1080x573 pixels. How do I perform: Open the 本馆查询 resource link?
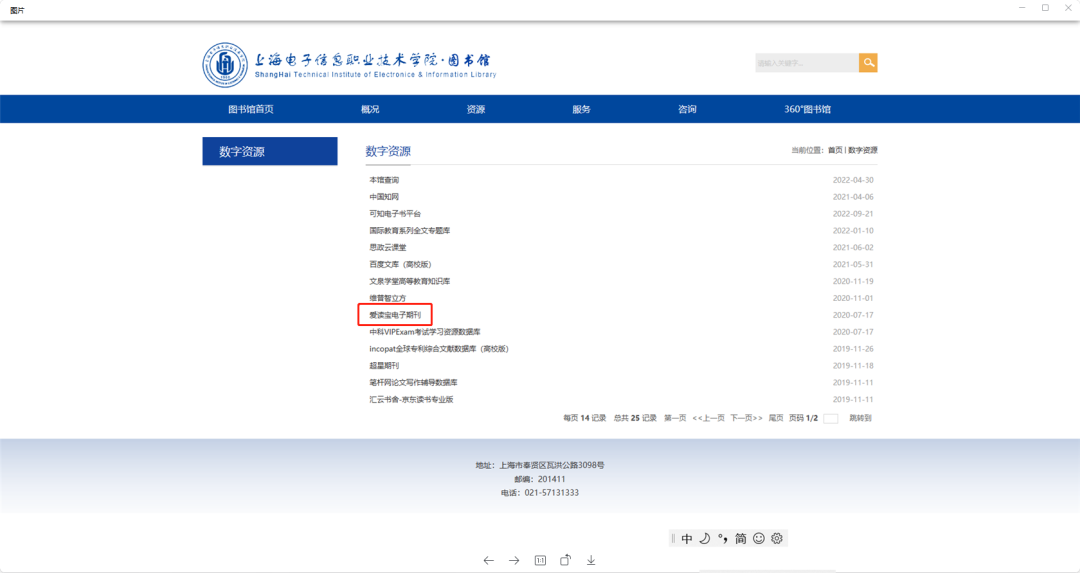[x=384, y=180]
